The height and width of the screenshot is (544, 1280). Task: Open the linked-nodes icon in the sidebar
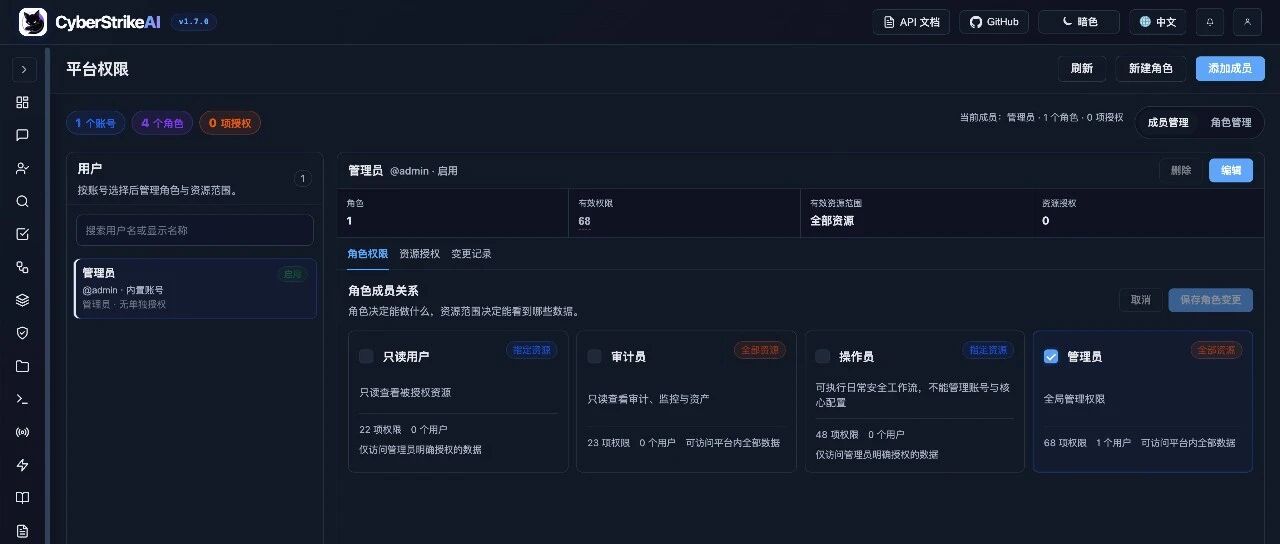[23, 267]
